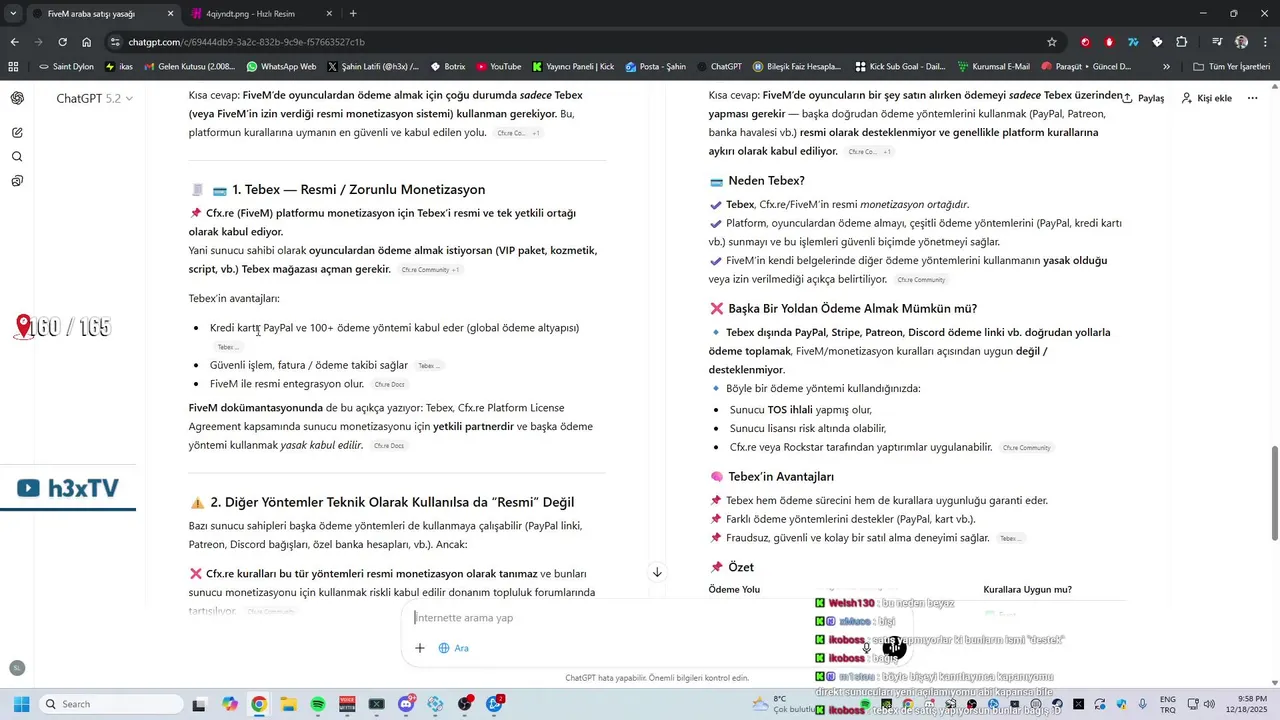Open Windows Start menu
1280x720 pixels.
click(x=21, y=704)
